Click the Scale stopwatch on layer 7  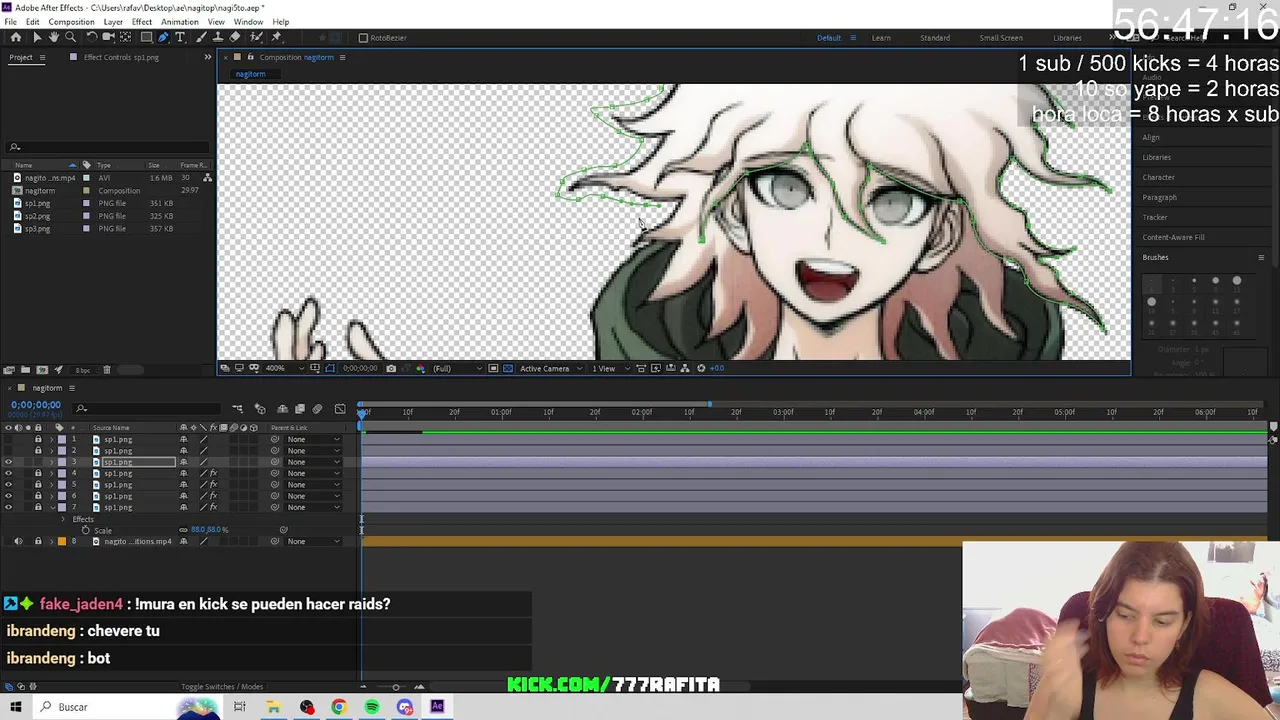click(x=86, y=530)
